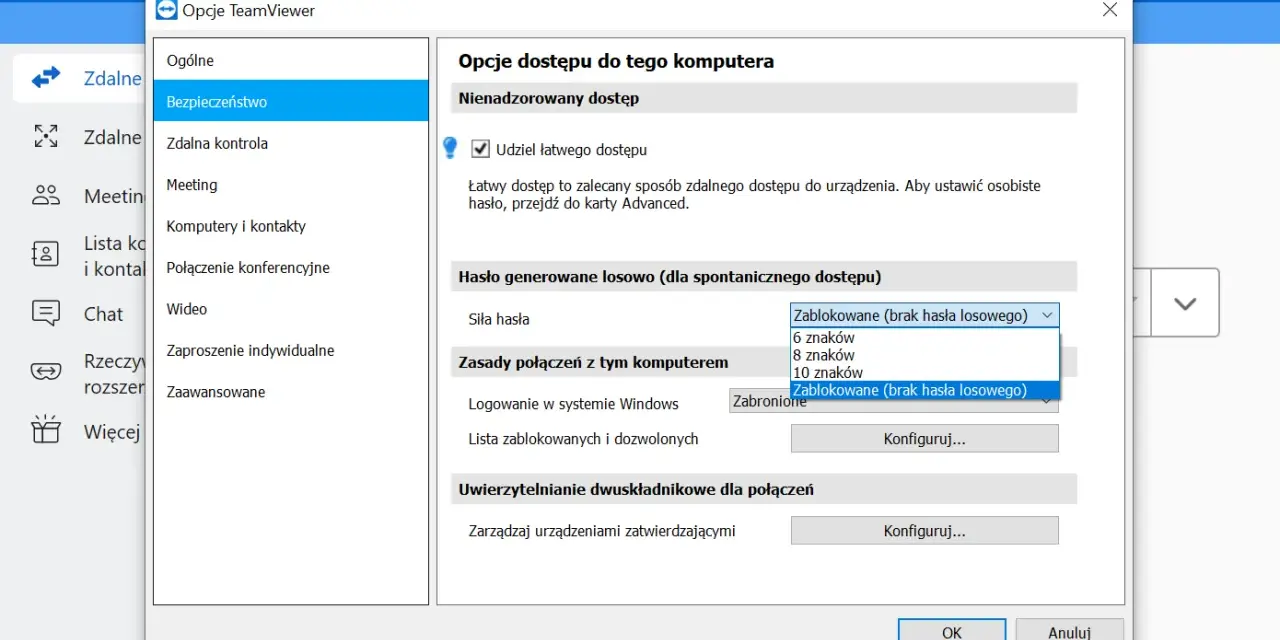Expand the chevron dropdown in main window

[x=1185, y=303]
